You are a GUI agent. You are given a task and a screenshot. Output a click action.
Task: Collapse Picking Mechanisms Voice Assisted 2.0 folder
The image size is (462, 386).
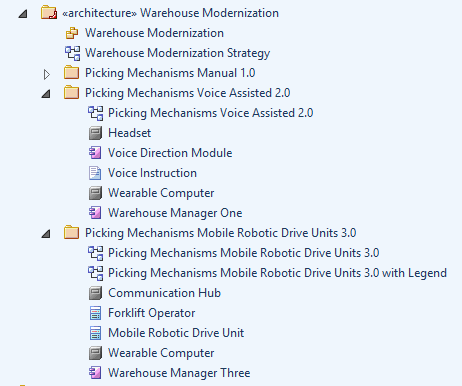click(46, 94)
